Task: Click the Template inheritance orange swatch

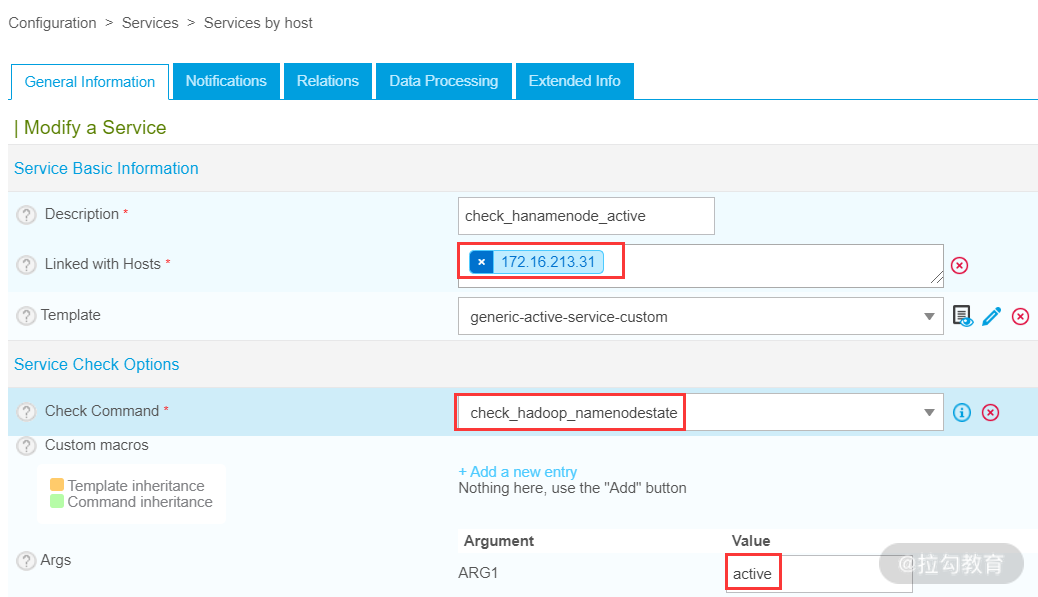Action: tap(57, 485)
